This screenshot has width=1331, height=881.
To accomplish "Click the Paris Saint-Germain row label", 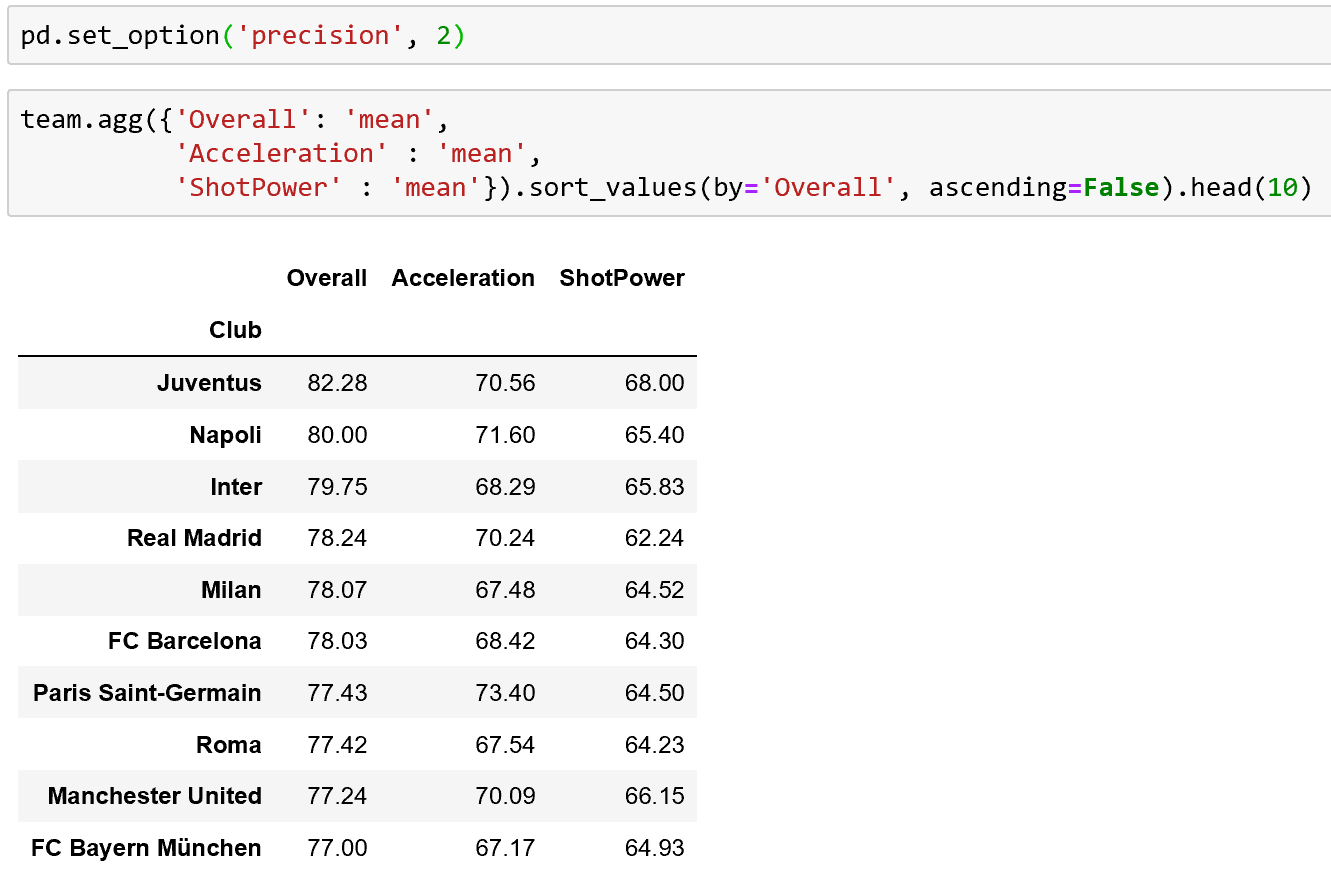I will [147, 692].
